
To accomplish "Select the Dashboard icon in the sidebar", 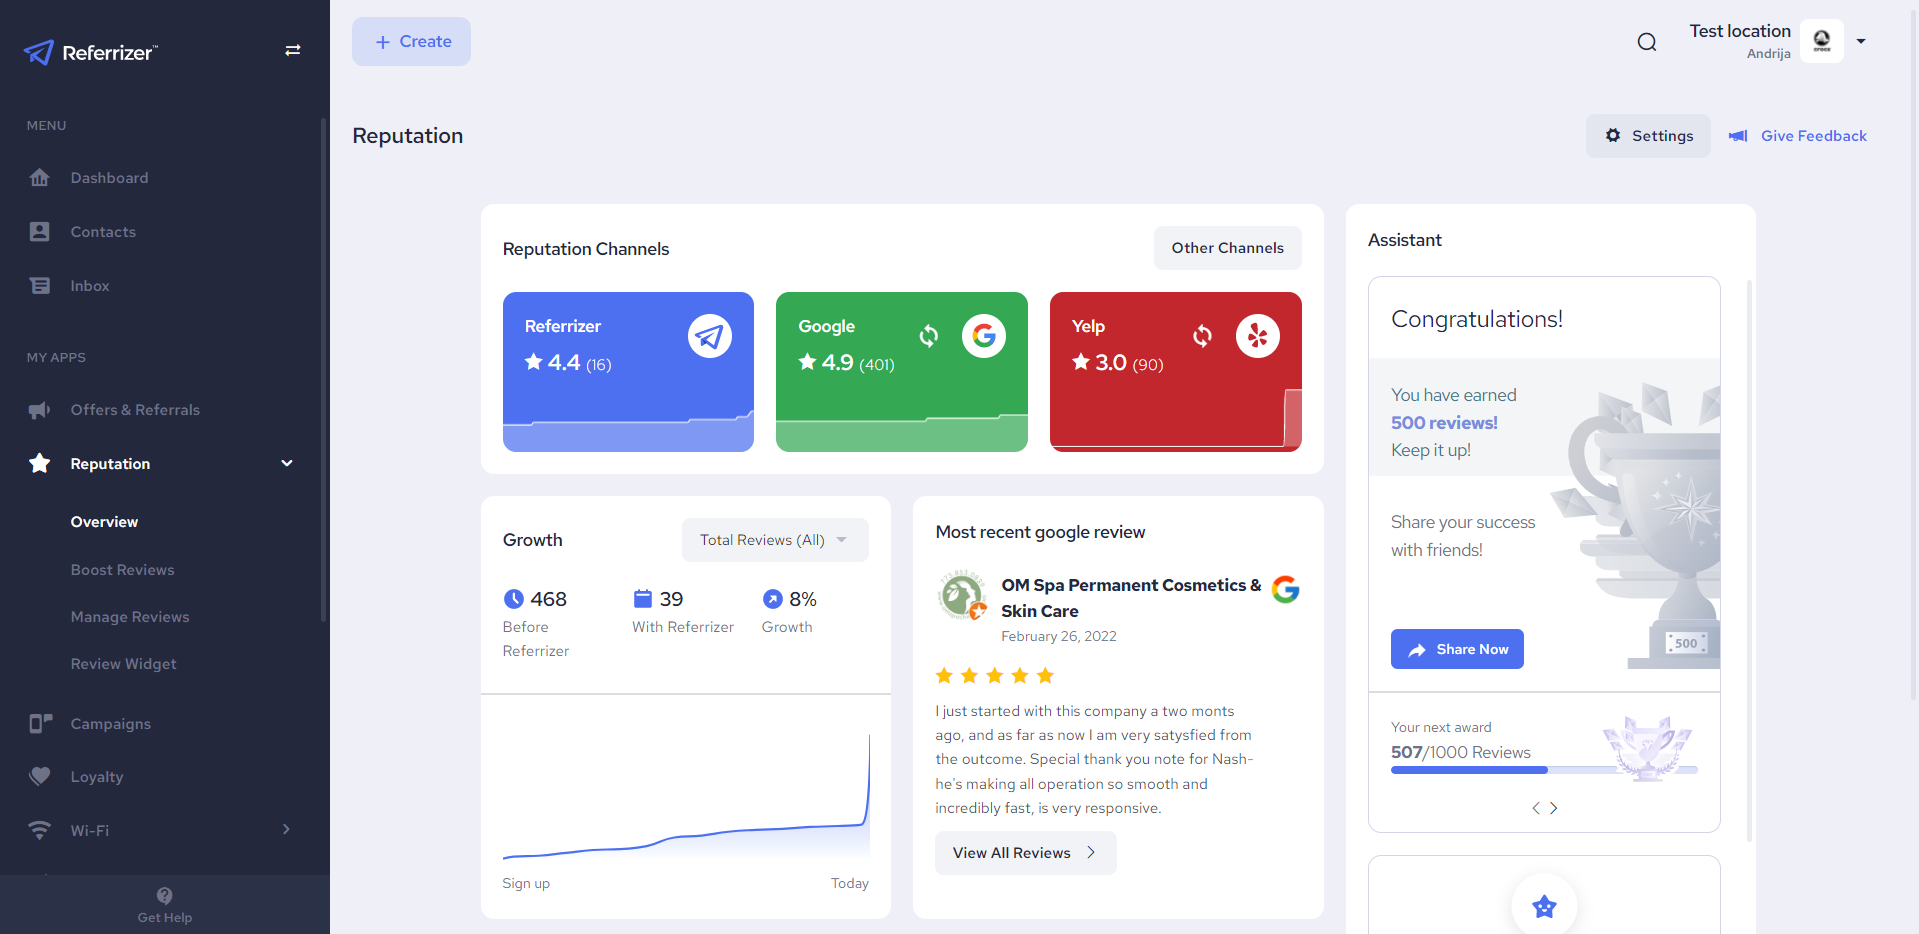I will coord(40,177).
